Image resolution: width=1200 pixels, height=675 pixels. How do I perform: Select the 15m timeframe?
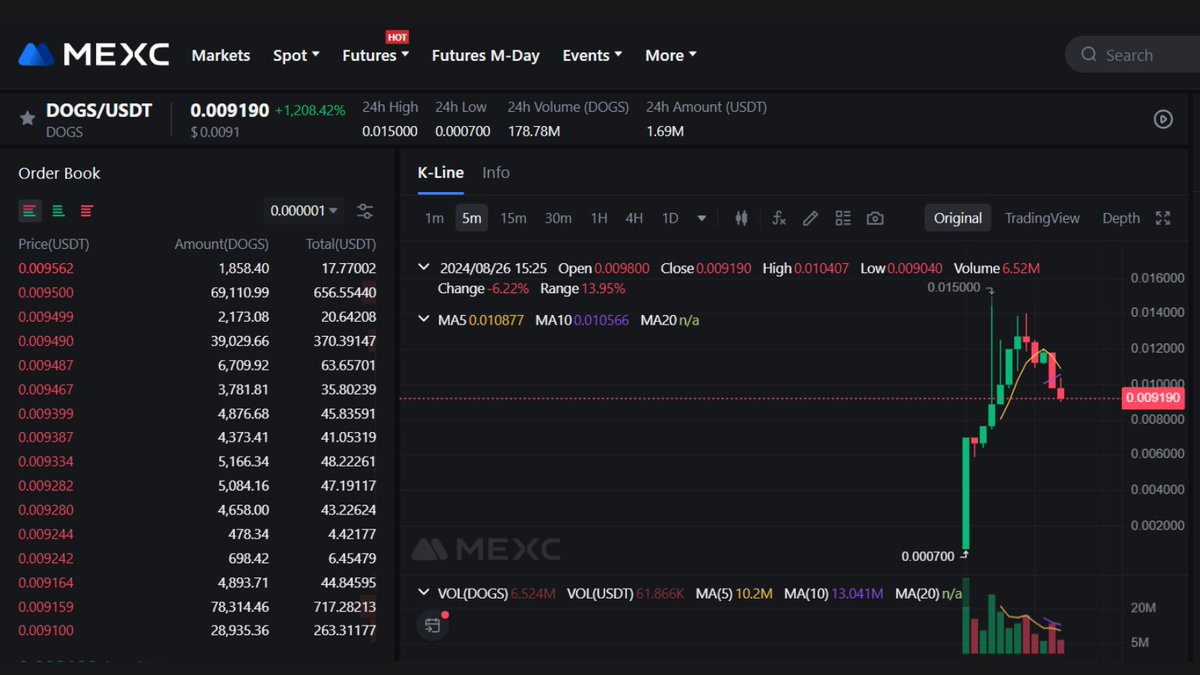coord(513,218)
